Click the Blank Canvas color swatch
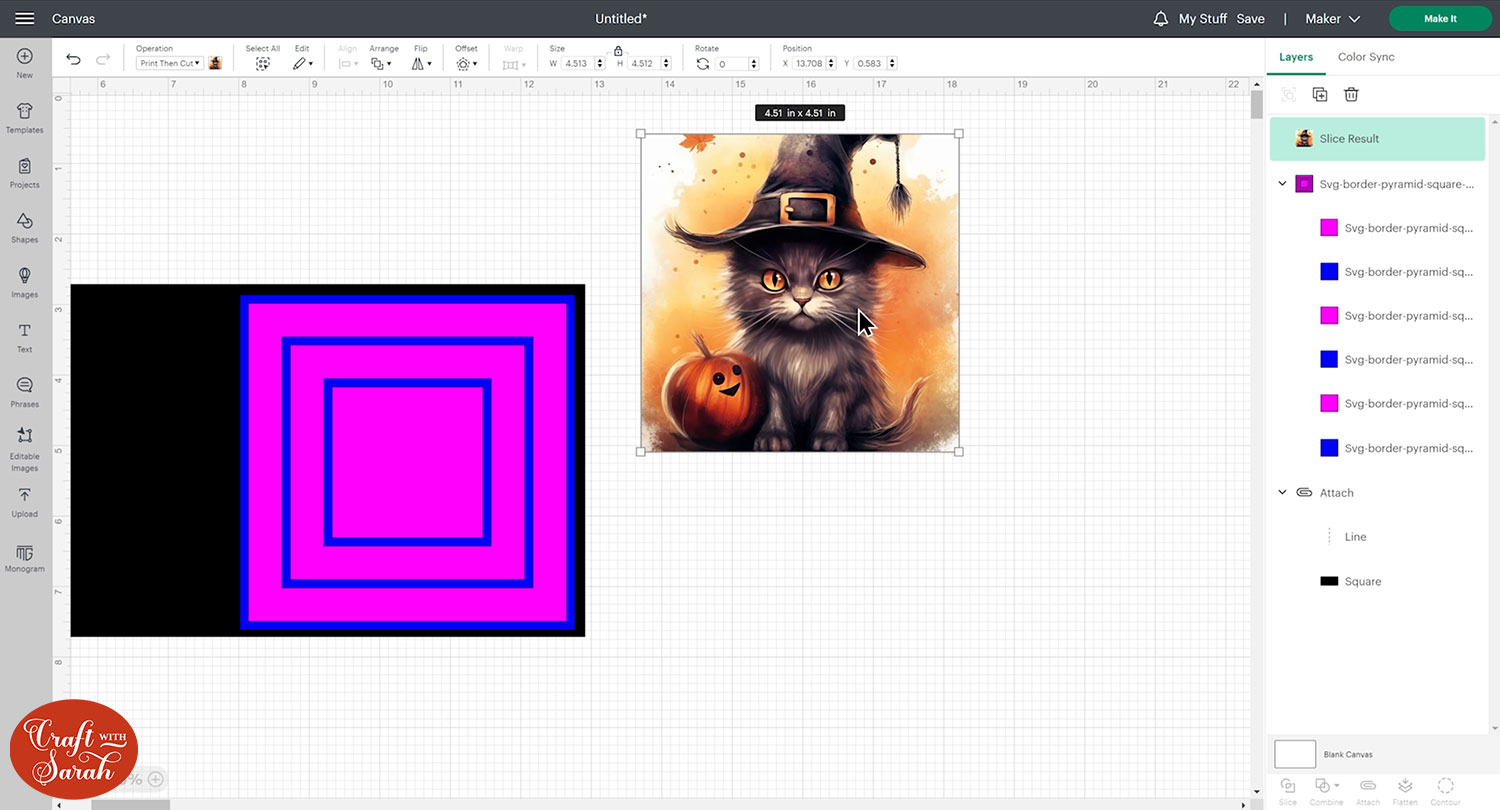Image resolution: width=1500 pixels, height=810 pixels. coord(1295,754)
